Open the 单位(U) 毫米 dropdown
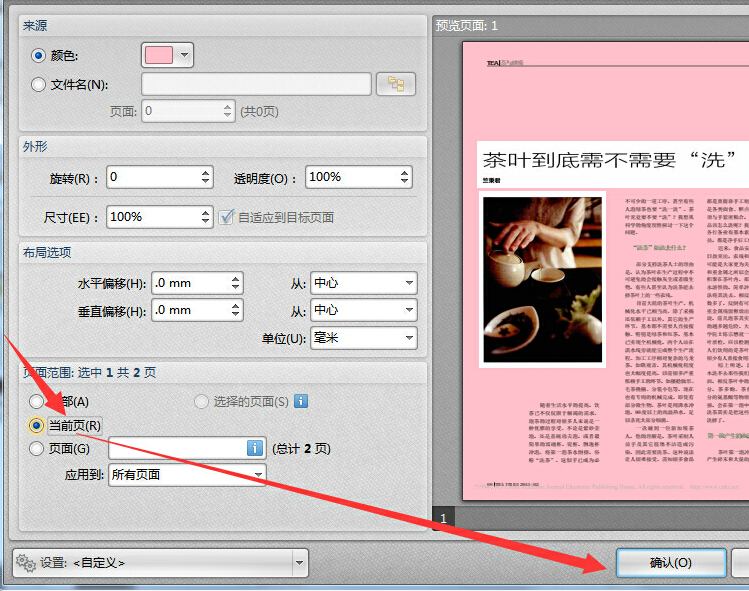 coord(364,338)
